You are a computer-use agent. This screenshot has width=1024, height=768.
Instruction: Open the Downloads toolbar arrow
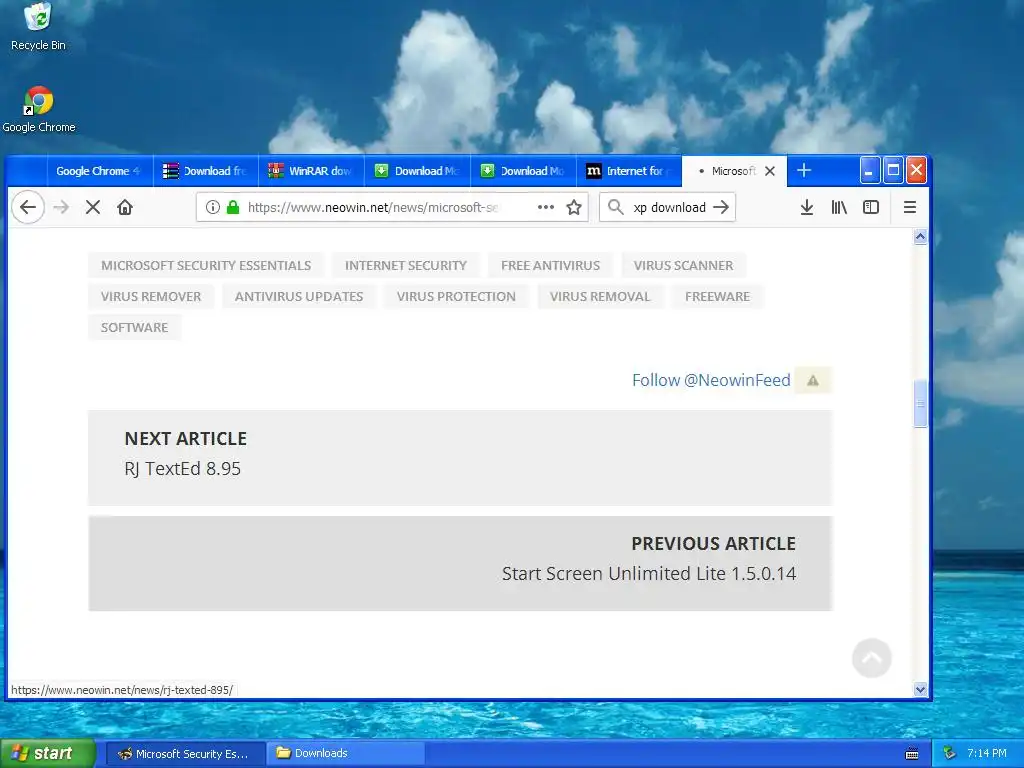coord(807,207)
